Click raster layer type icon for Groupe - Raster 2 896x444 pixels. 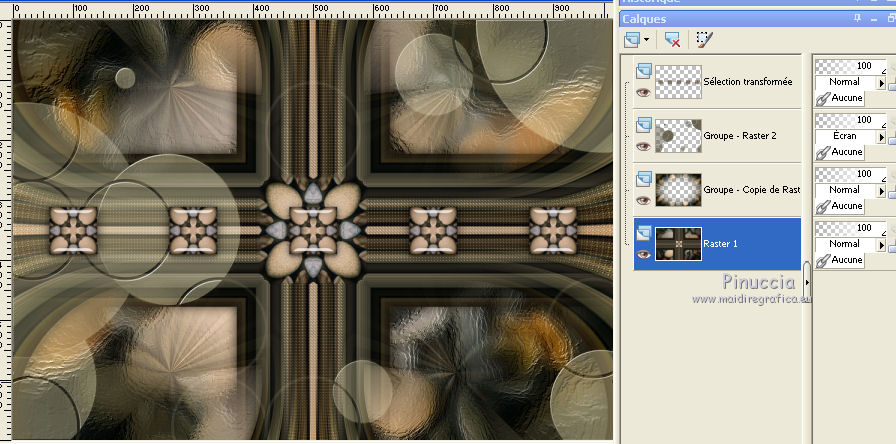[x=643, y=125]
